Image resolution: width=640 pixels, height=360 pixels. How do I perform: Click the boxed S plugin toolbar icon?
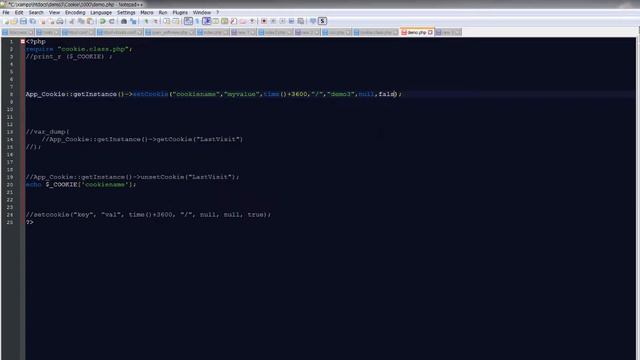tap(322, 21)
